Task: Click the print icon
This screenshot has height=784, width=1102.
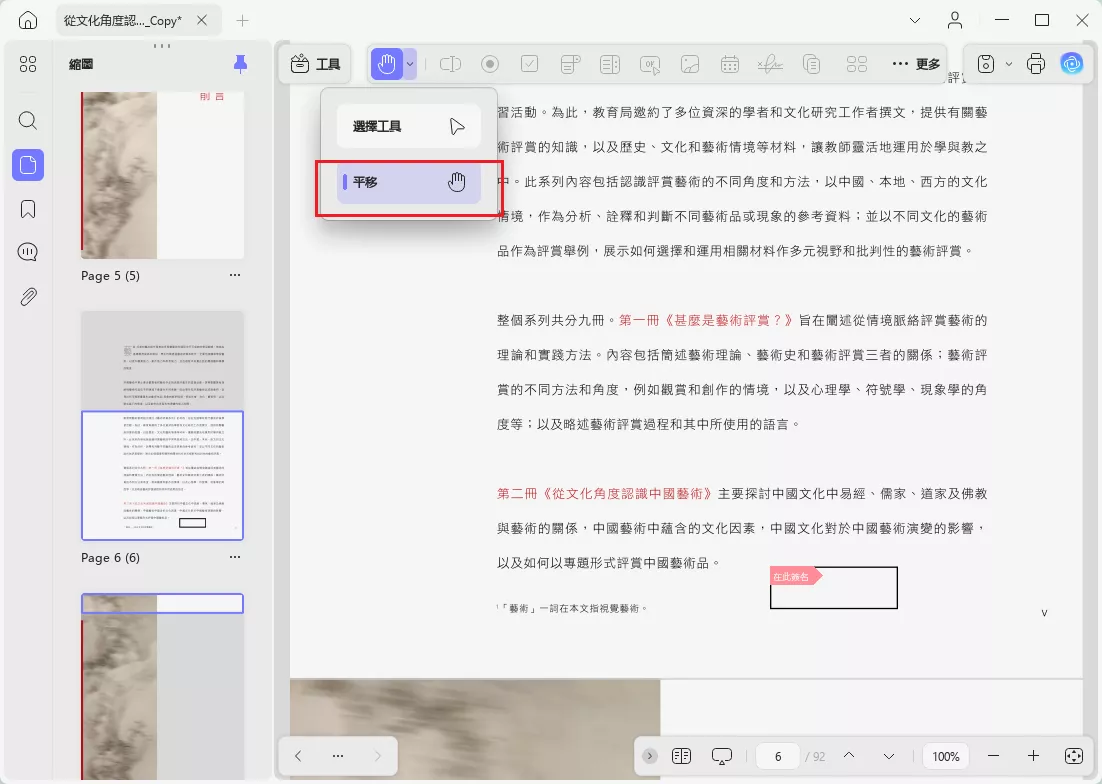Action: [x=1035, y=64]
